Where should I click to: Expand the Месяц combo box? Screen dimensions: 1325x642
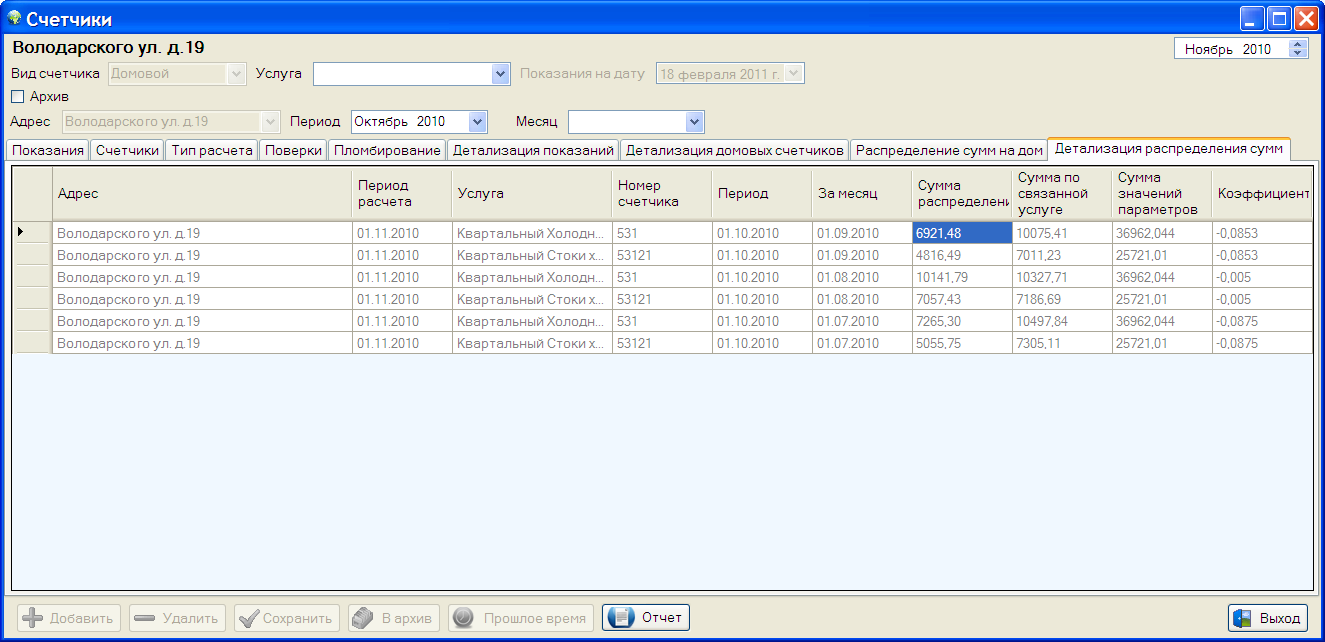point(695,122)
